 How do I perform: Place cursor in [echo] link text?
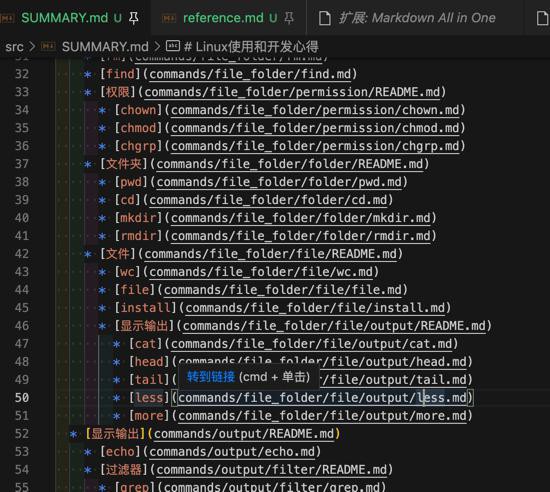[120, 452]
